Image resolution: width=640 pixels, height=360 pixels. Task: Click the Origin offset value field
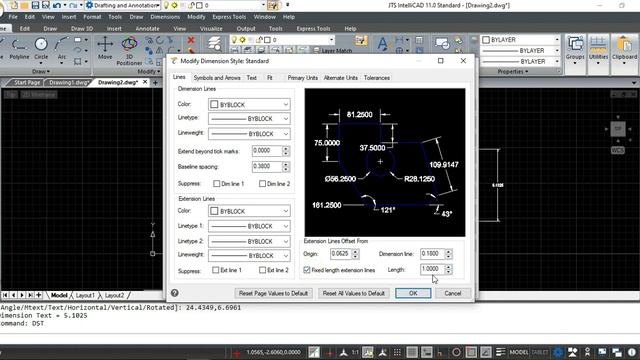tap(340, 253)
